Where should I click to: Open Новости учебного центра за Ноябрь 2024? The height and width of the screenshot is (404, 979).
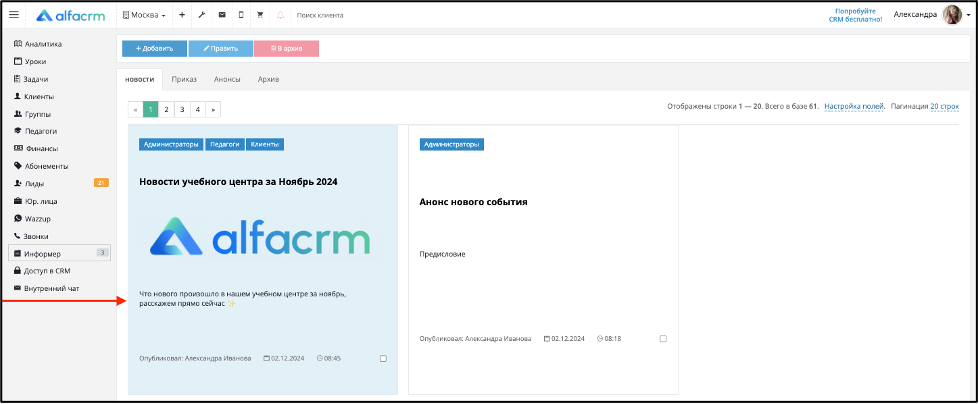pos(239,182)
